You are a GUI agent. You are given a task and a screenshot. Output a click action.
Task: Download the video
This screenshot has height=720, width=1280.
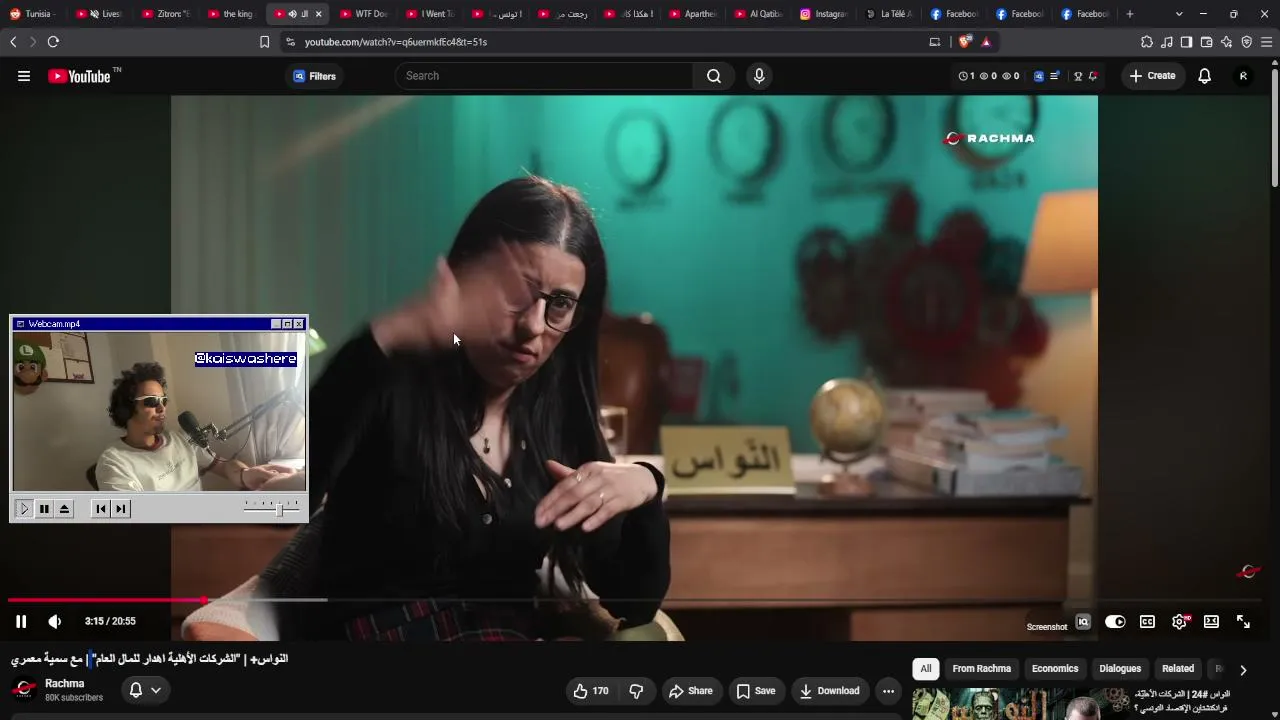pyautogui.click(x=829, y=691)
